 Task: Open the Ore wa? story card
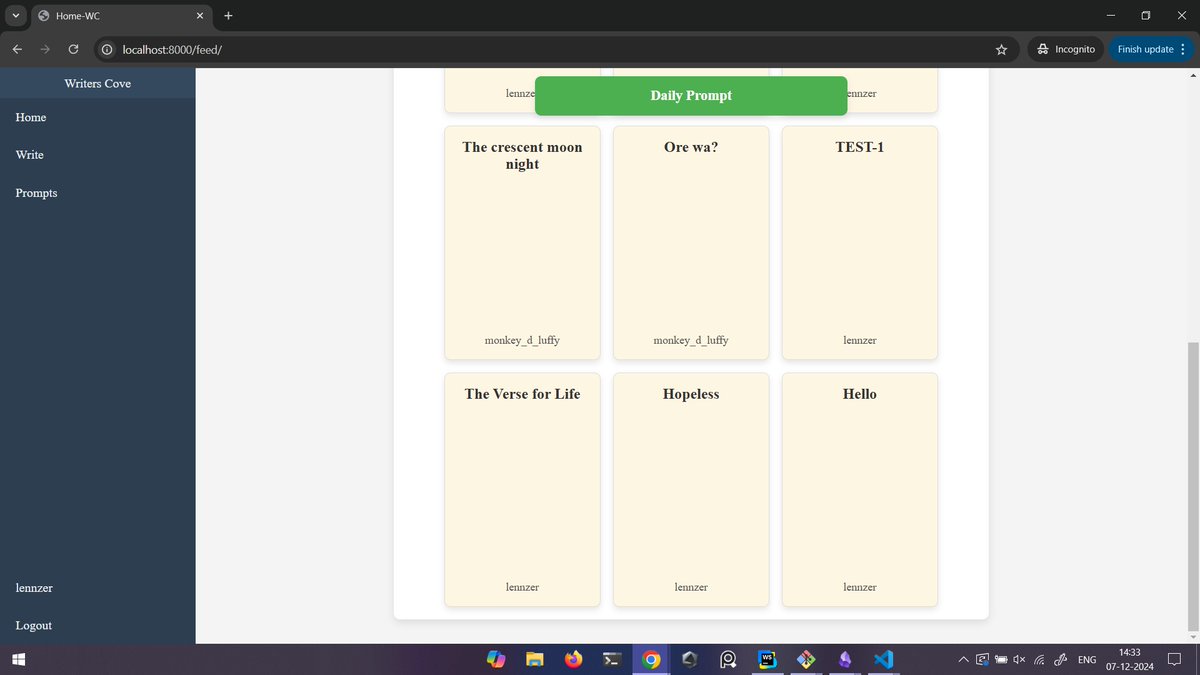(x=691, y=242)
